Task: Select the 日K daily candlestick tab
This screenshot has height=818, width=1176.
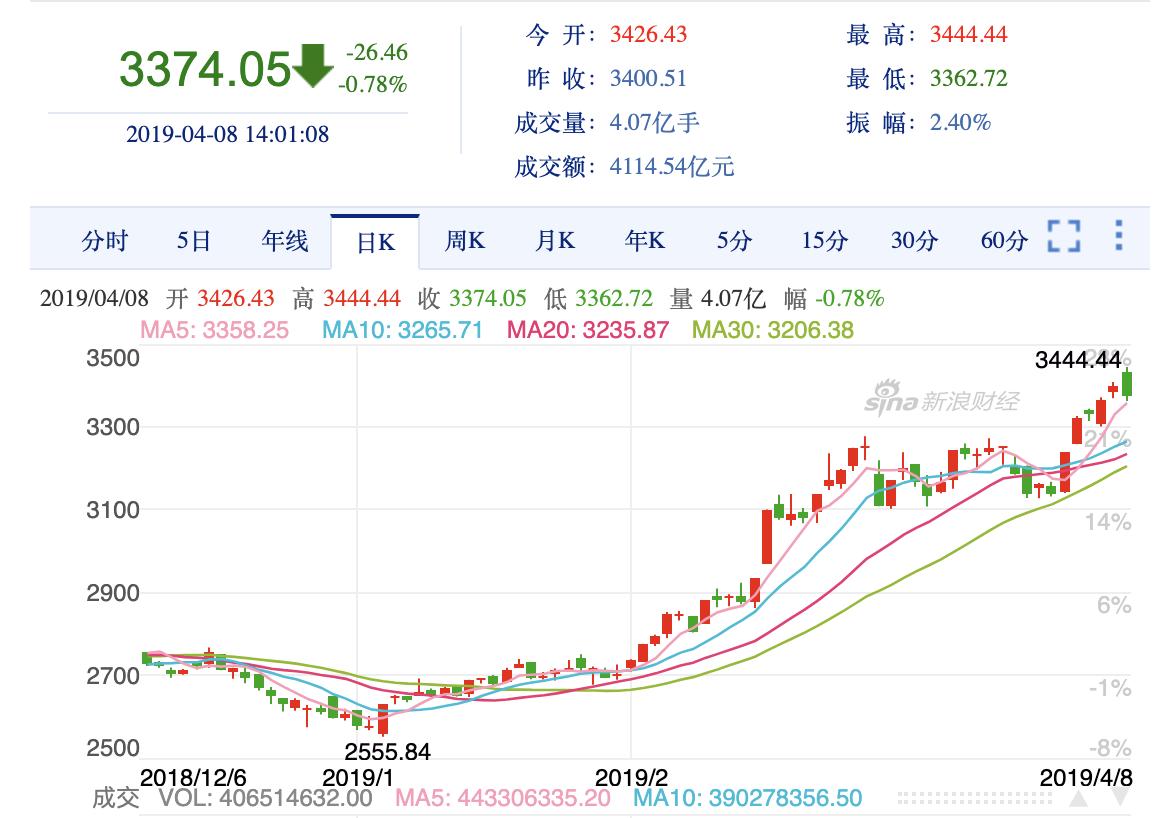Action: coord(375,242)
